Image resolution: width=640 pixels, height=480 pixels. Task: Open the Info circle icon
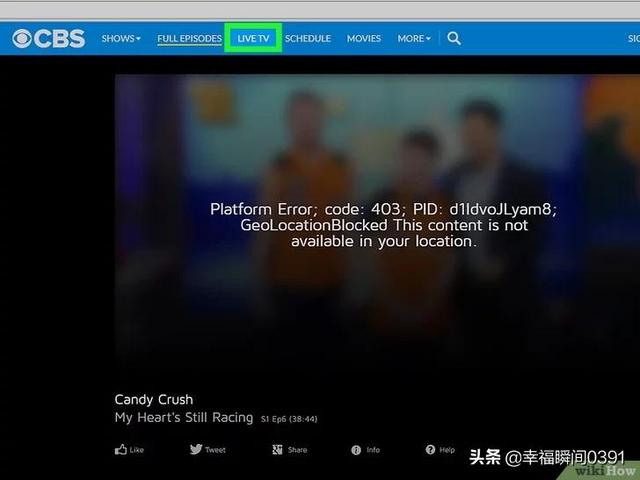356,450
